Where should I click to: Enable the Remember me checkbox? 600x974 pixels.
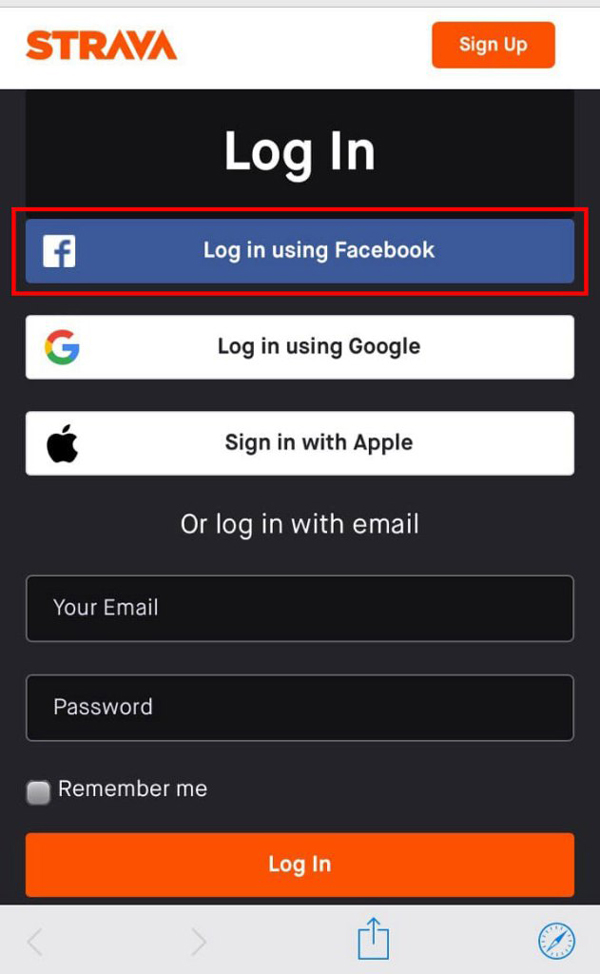click(x=38, y=792)
